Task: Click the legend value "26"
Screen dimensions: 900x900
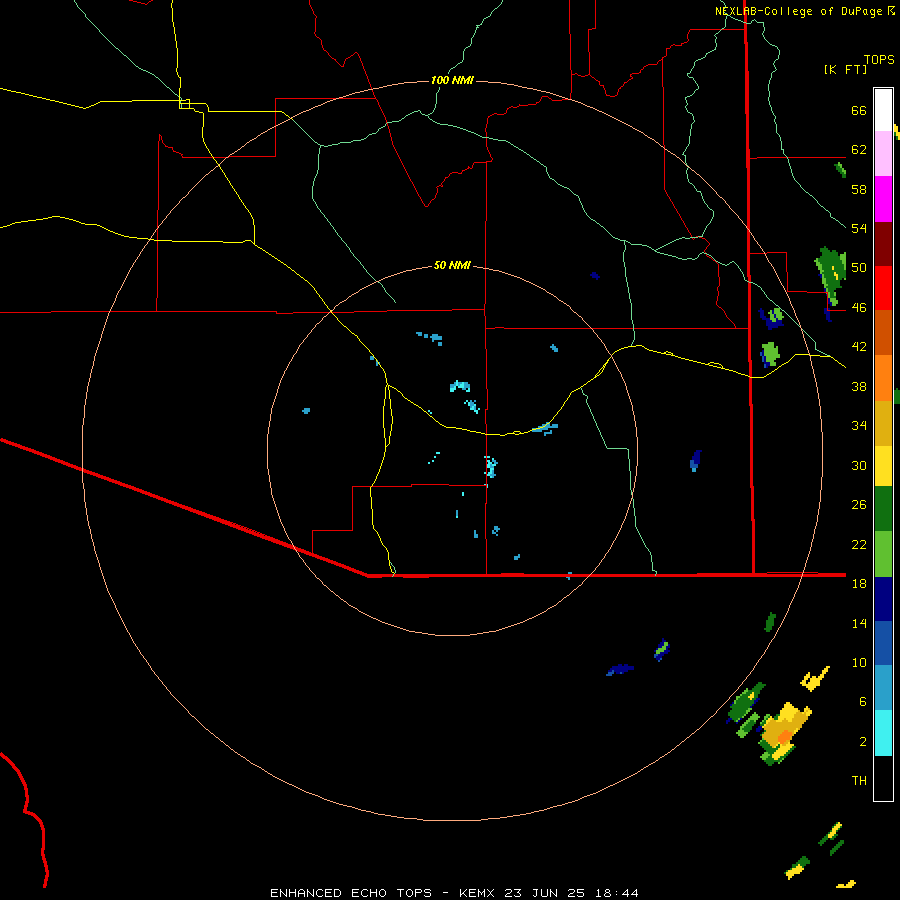Action: point(859,505)
